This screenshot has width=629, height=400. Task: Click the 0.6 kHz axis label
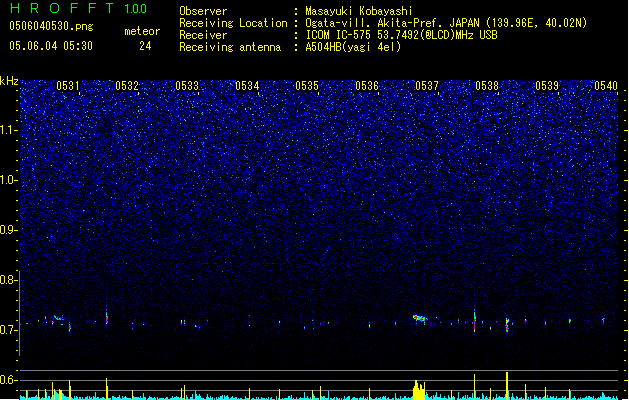click(x=8, y=380)
